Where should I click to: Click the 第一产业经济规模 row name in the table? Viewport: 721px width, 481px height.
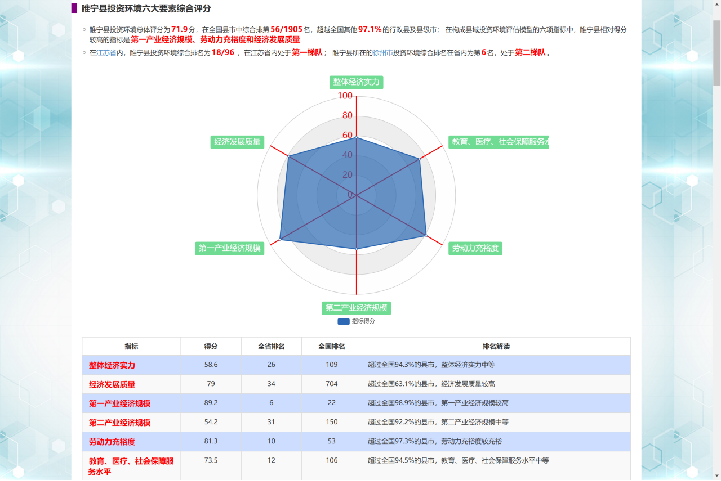click(x=120, y=404)
